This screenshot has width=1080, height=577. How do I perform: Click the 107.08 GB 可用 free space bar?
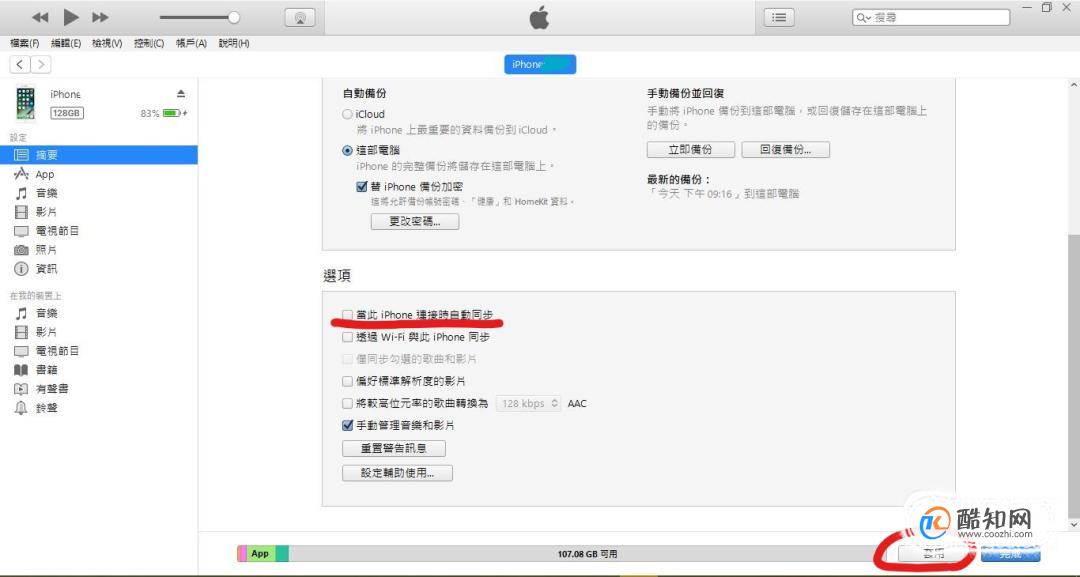[588, 554]
